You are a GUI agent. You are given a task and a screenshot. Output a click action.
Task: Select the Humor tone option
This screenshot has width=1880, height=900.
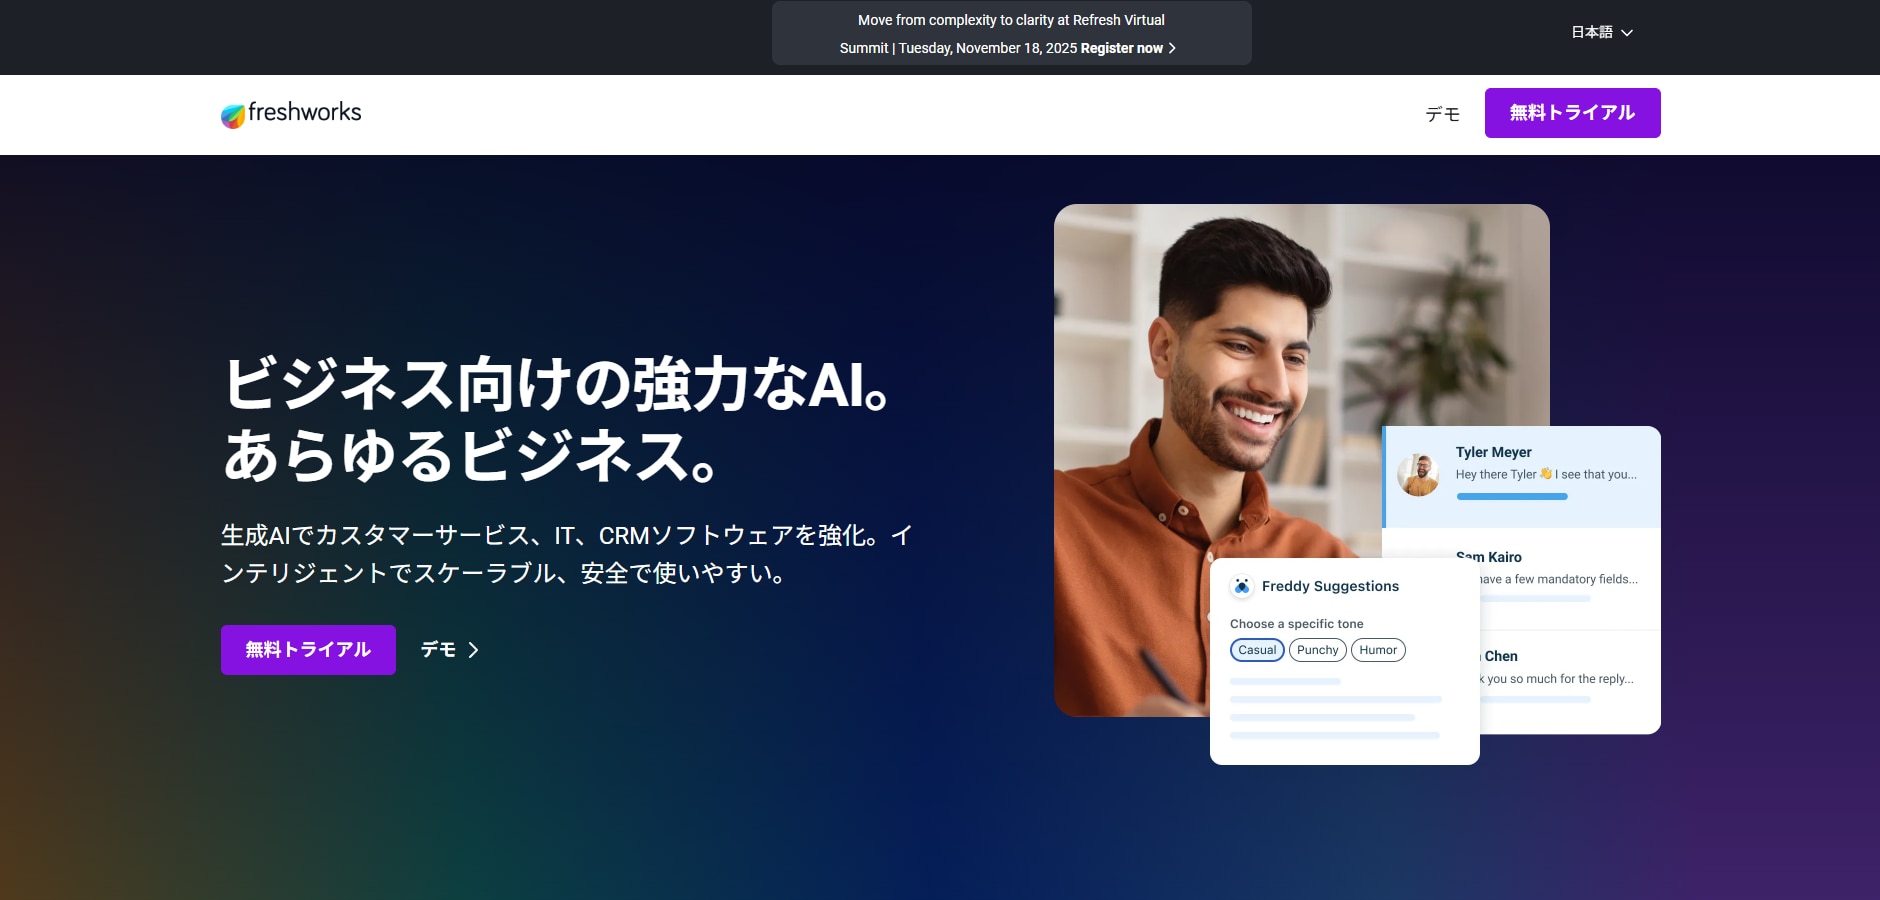pos(1378,650)
